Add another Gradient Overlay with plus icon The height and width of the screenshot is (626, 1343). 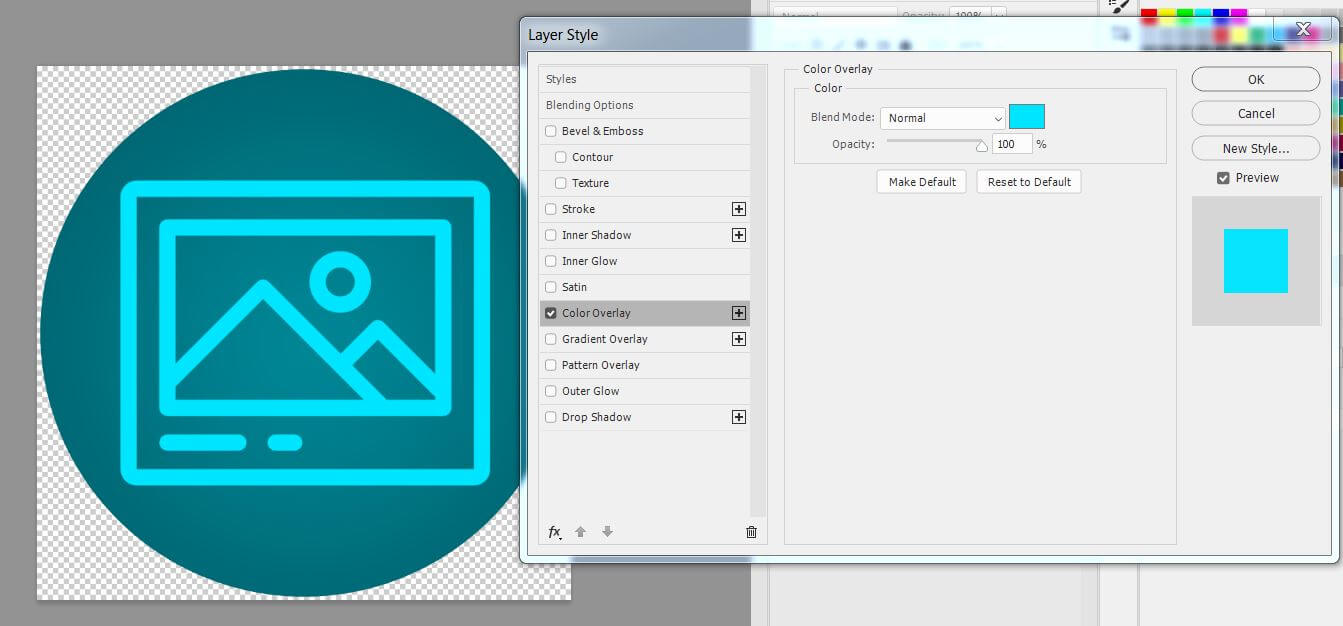point(738,339)
